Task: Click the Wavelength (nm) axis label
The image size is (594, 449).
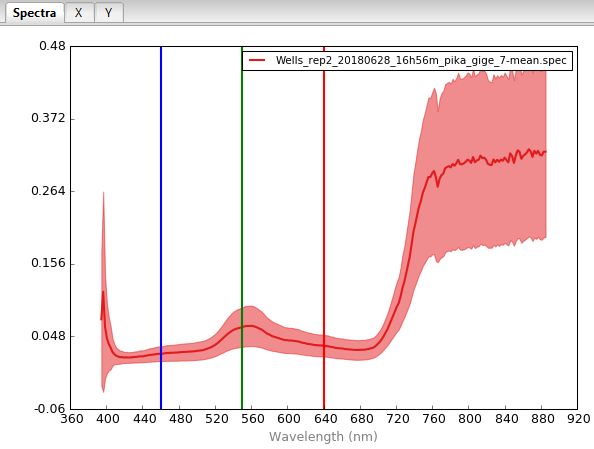Action: (324, 436)
